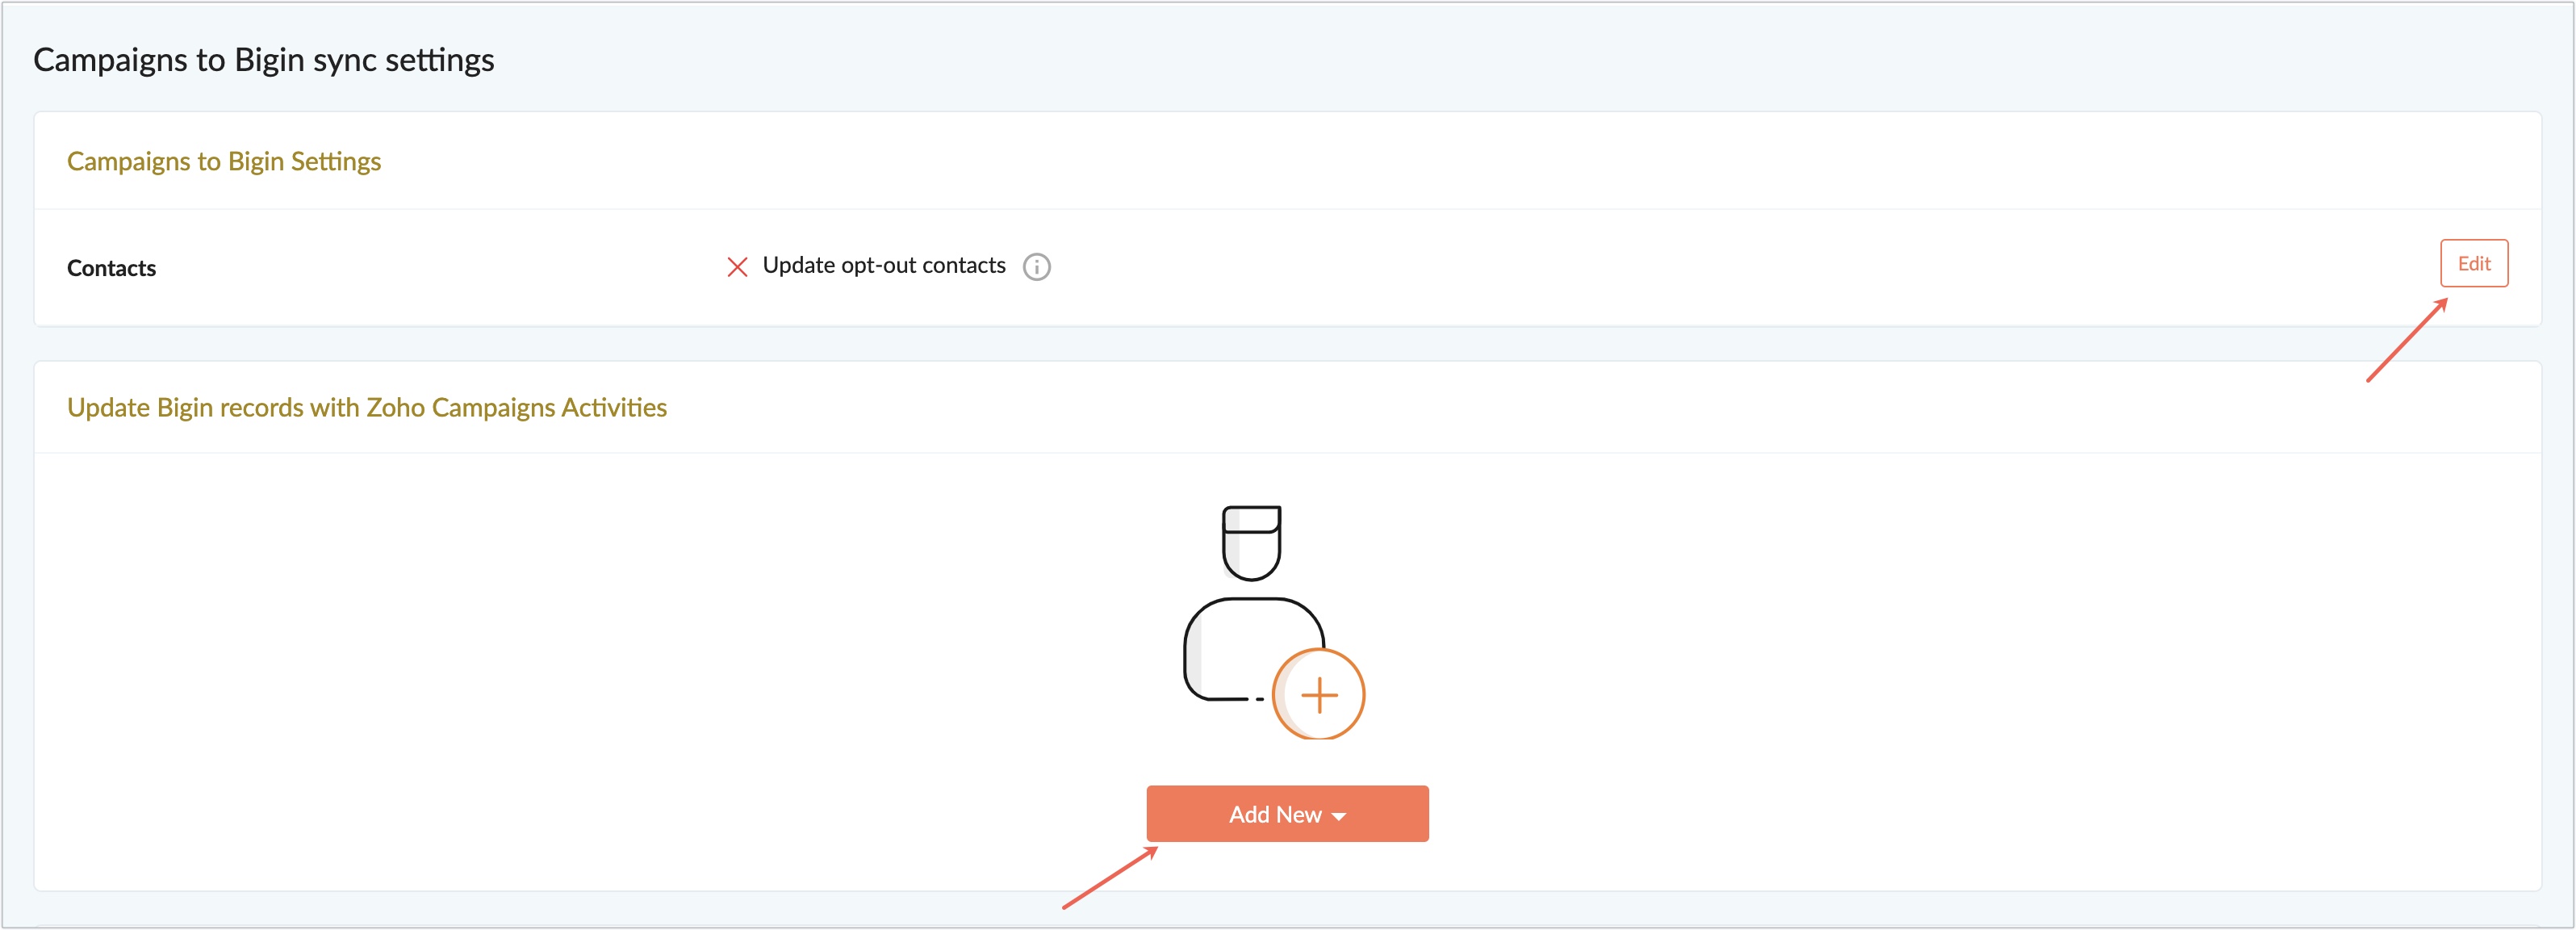2576x930 pixels.
Task: Click the red X icon before Update opt-out contacts
Action: (x=737, y=267)
